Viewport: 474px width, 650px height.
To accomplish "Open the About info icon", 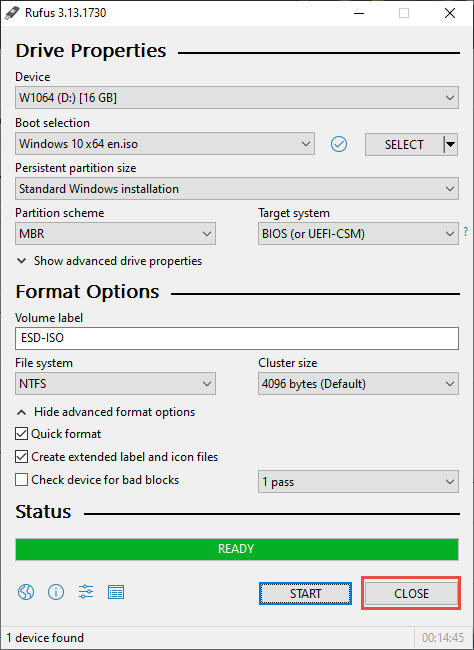I will pos(56,592).
